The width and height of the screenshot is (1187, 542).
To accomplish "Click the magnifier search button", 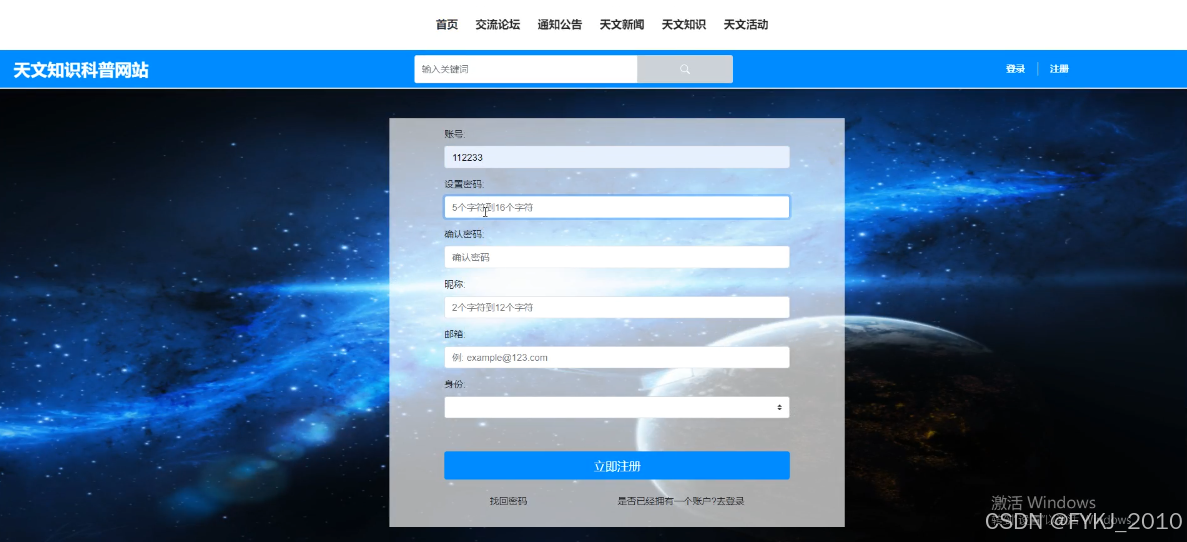I will point(684,69).
